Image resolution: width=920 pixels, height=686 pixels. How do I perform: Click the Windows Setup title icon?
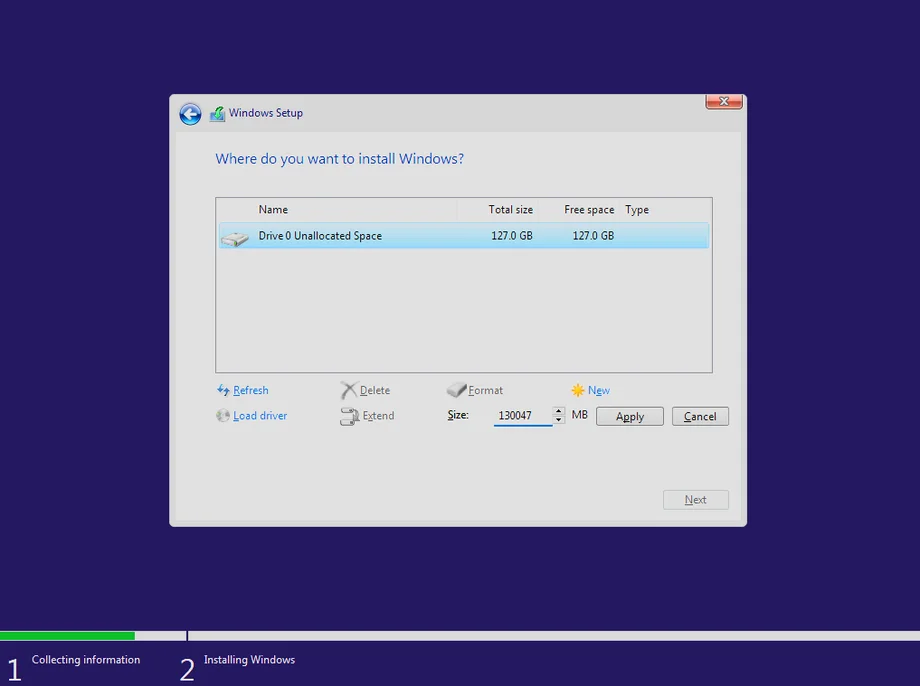tap(217, 114)
